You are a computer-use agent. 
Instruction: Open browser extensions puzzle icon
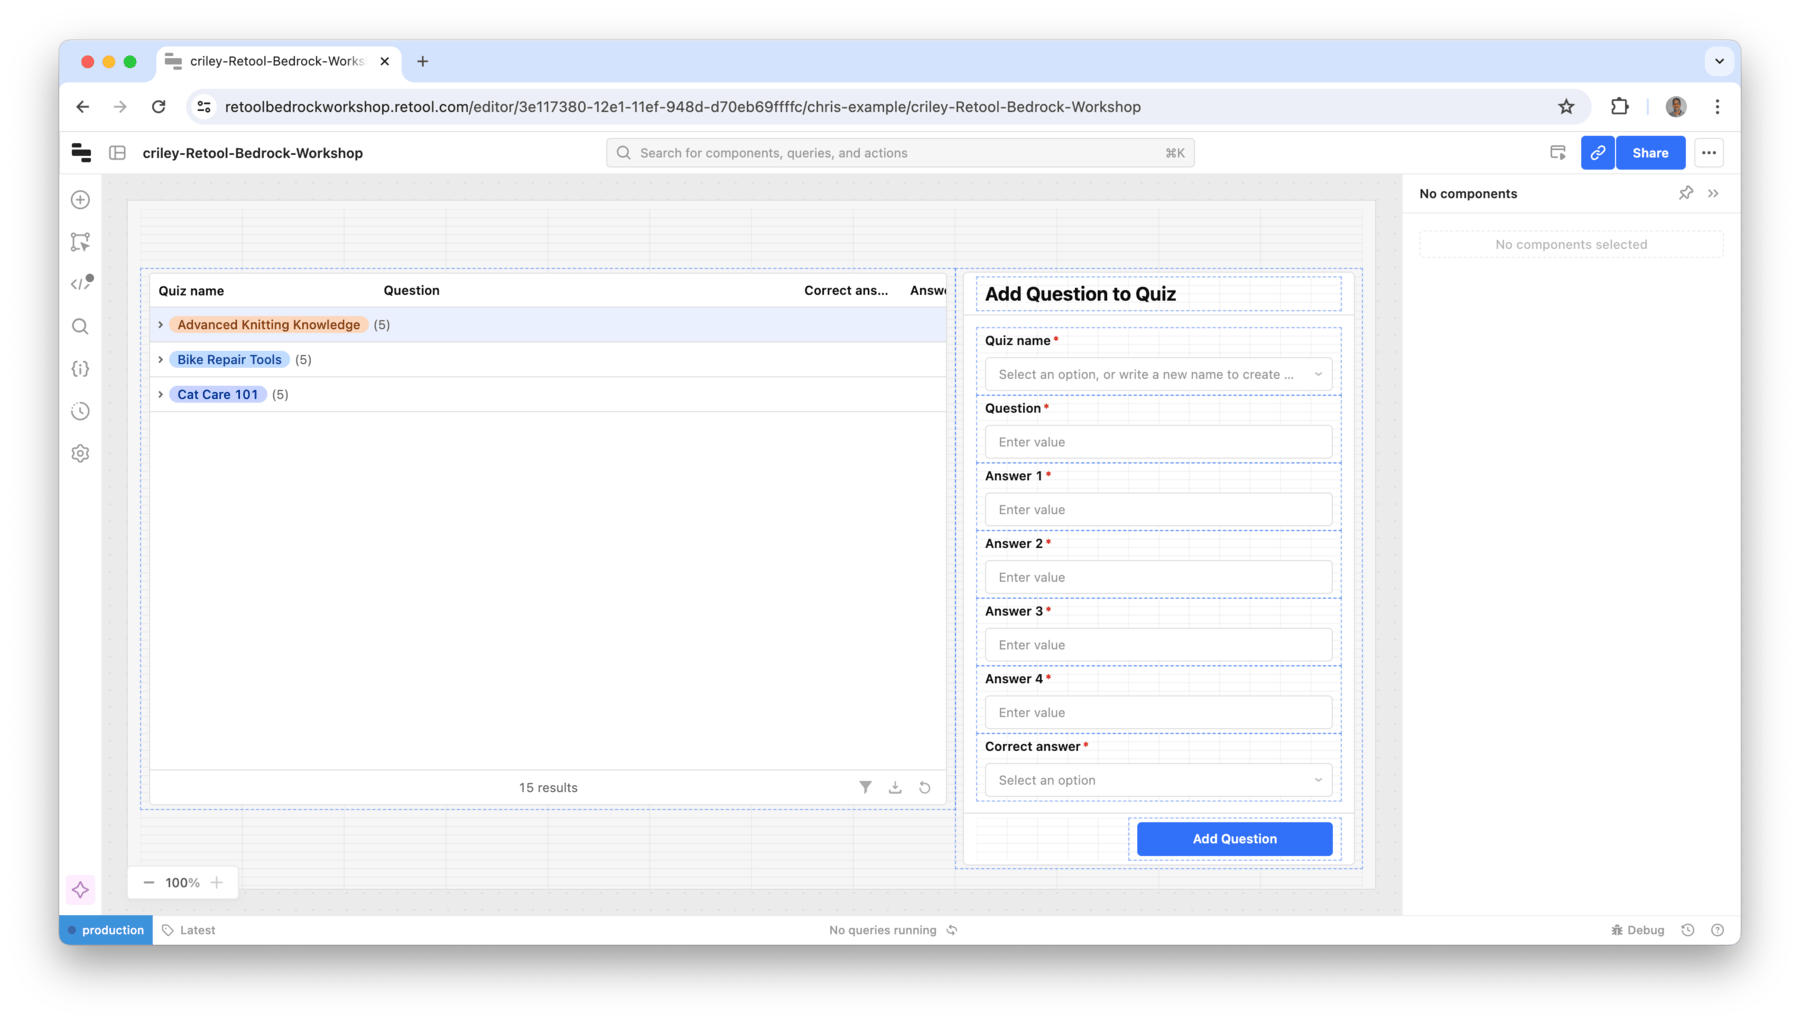[x=1620, y=107]
